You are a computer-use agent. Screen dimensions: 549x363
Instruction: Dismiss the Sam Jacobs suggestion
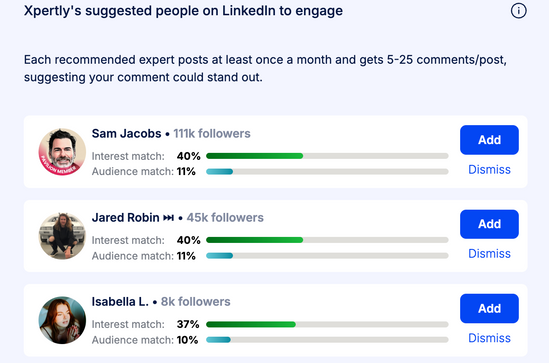[x=489, y=169]
